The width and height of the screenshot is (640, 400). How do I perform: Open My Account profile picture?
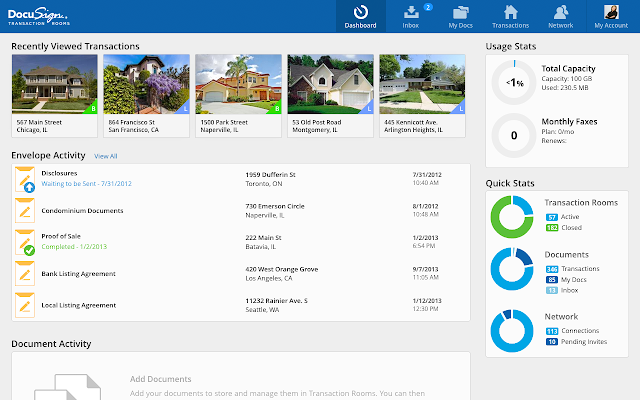point(611,12)
